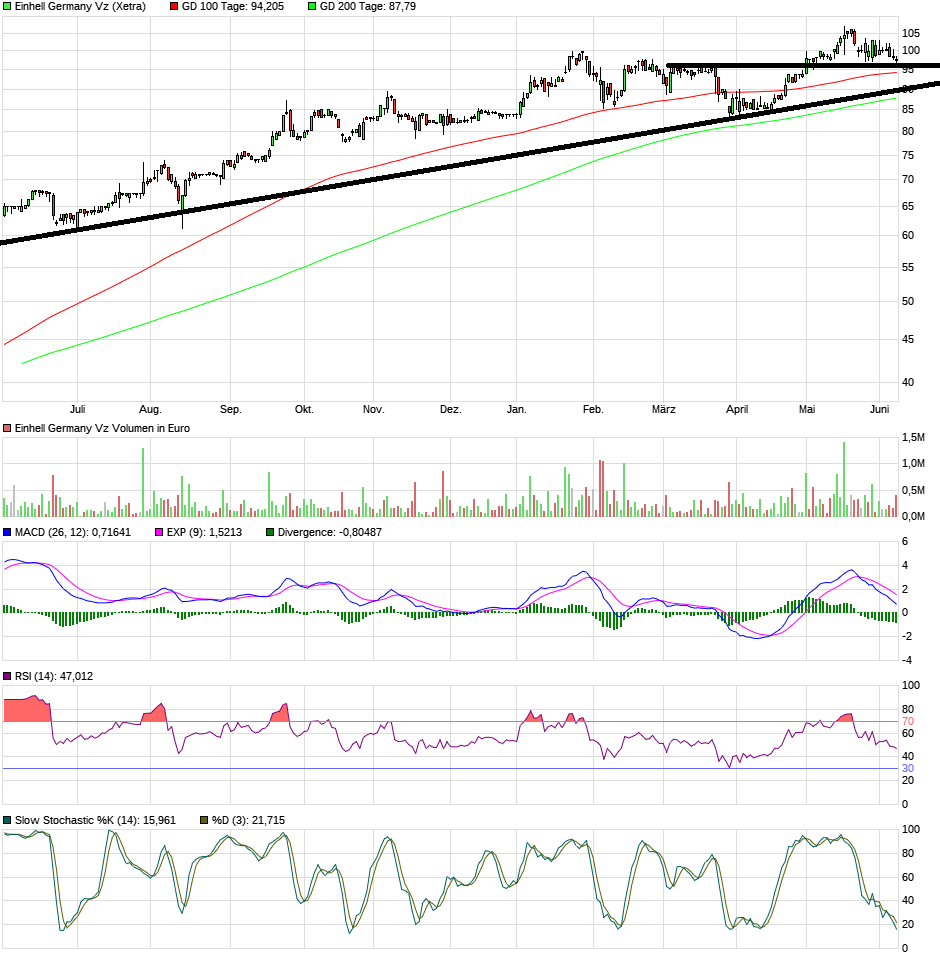Image resolution: width=940 pixels, height=958 pixels.
Task: Select the Okt. label on the time axis
Action: point(304,409)
